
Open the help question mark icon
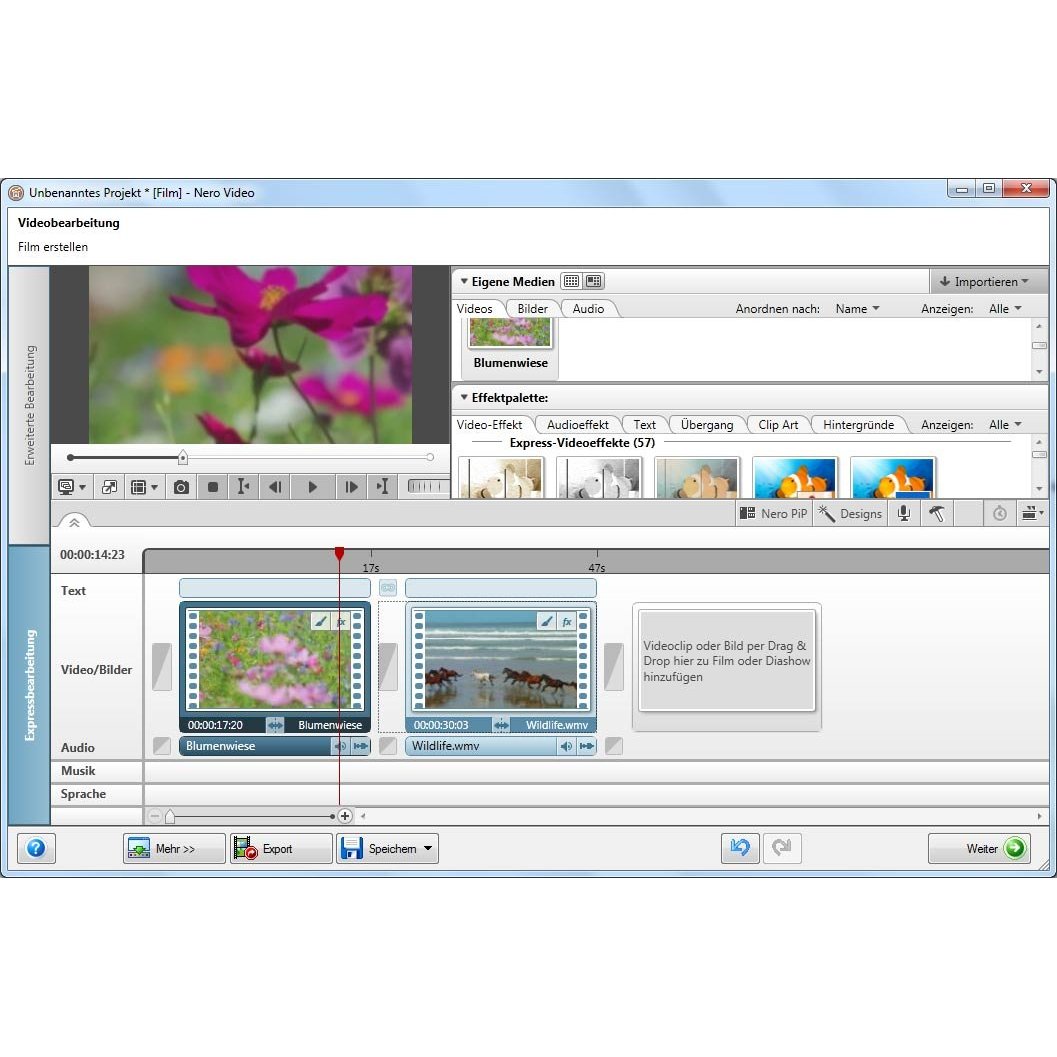36,848
